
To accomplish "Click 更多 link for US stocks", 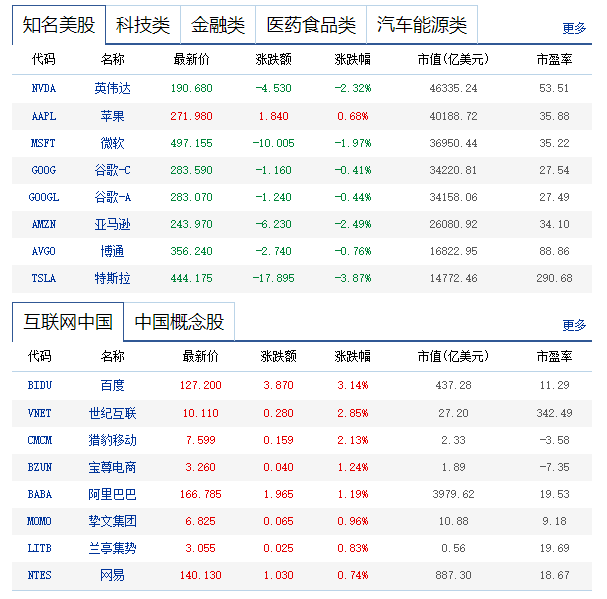I will 574,28.
